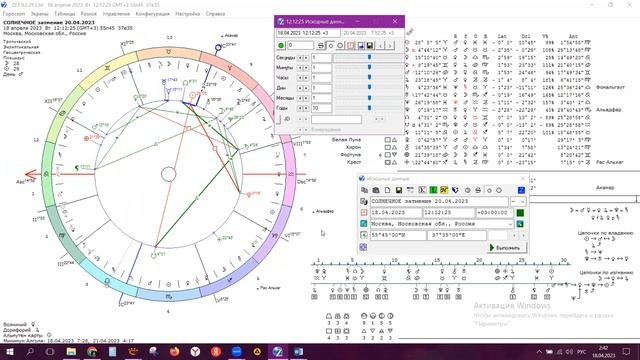Screen dimensions: 640x360
Task: Click the camera icon in Исходные данные toolbar
Action: (x=376, y=190)
